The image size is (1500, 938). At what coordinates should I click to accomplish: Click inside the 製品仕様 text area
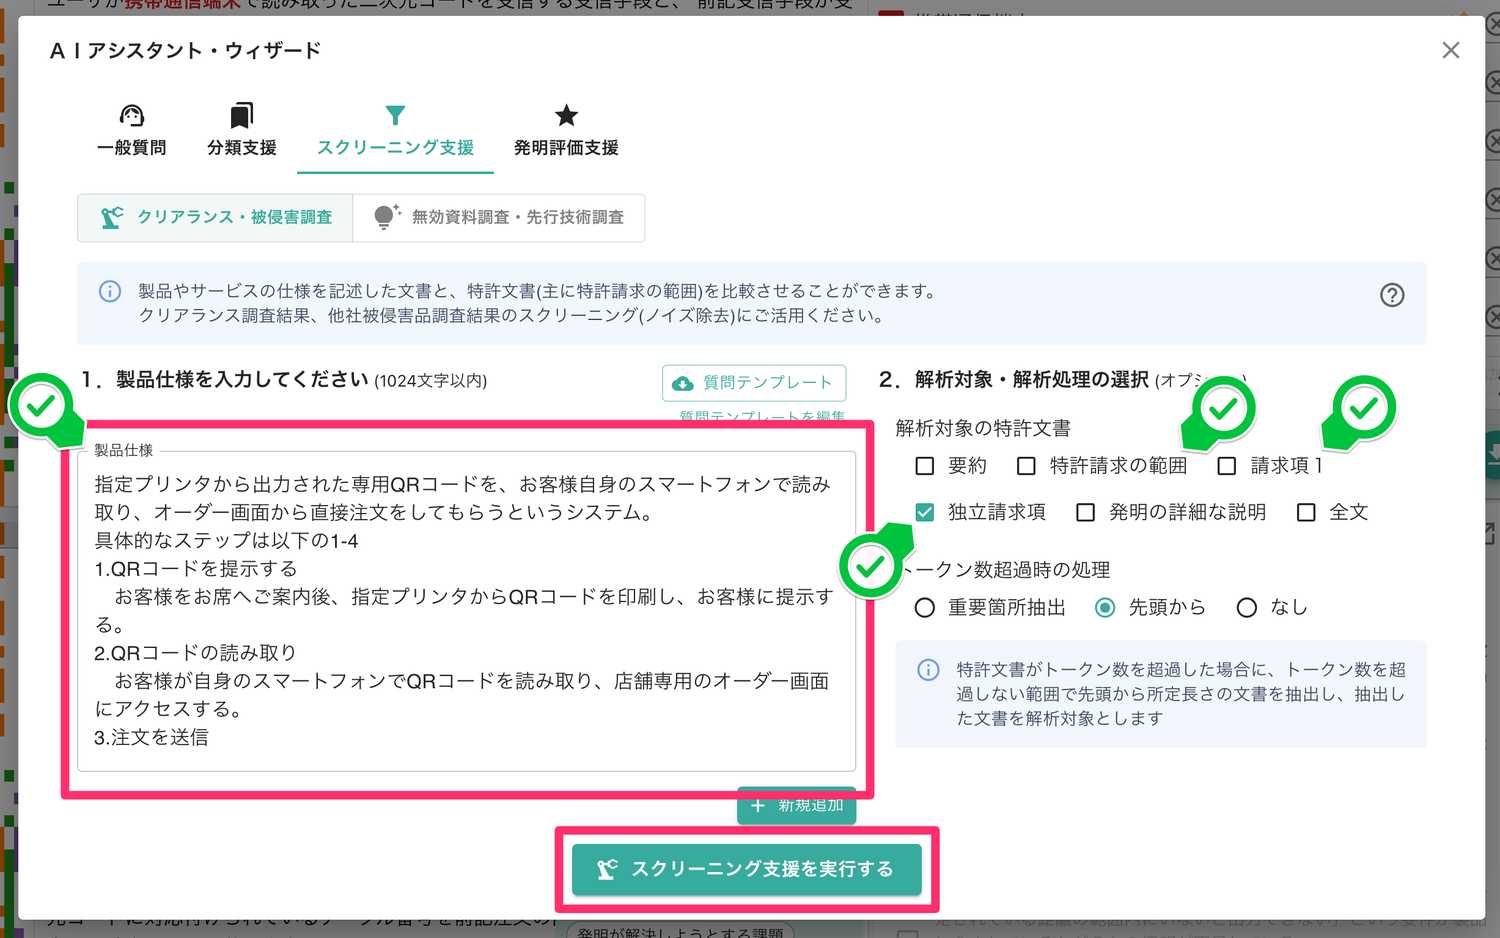tap(466, 611)
